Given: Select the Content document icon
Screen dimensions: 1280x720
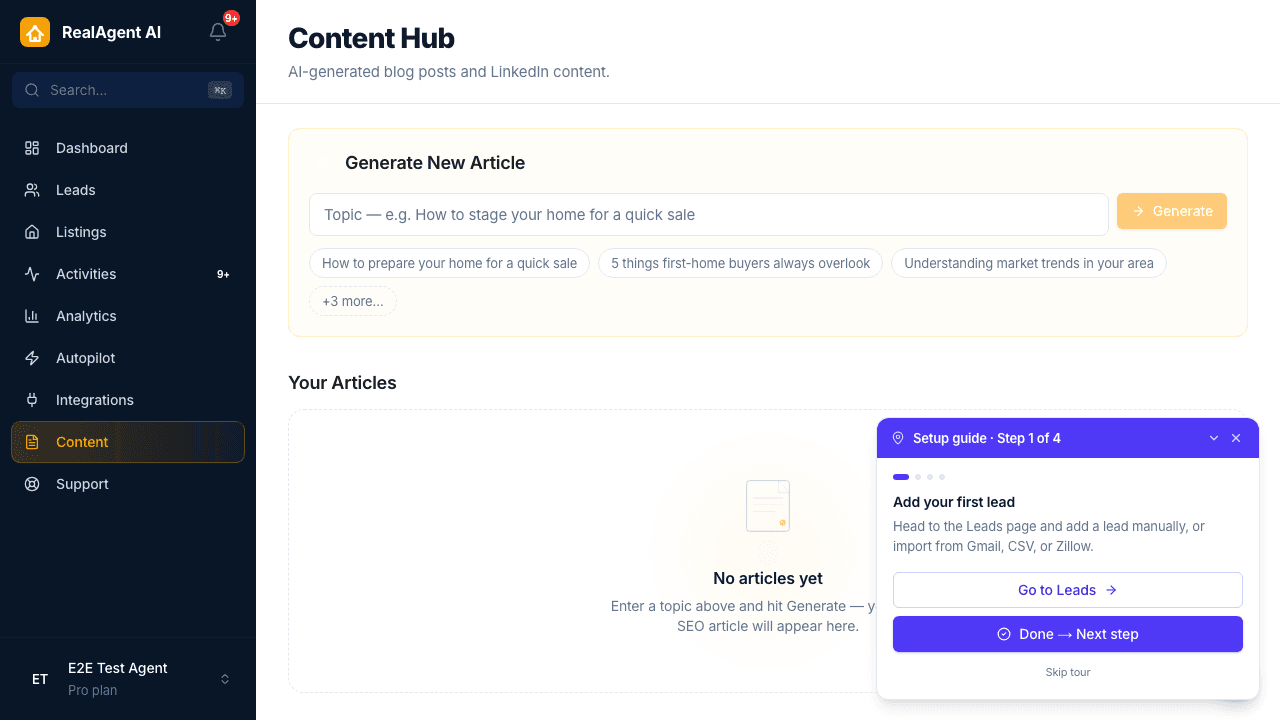Looking at the screenshot, I should tap(31, 442).
